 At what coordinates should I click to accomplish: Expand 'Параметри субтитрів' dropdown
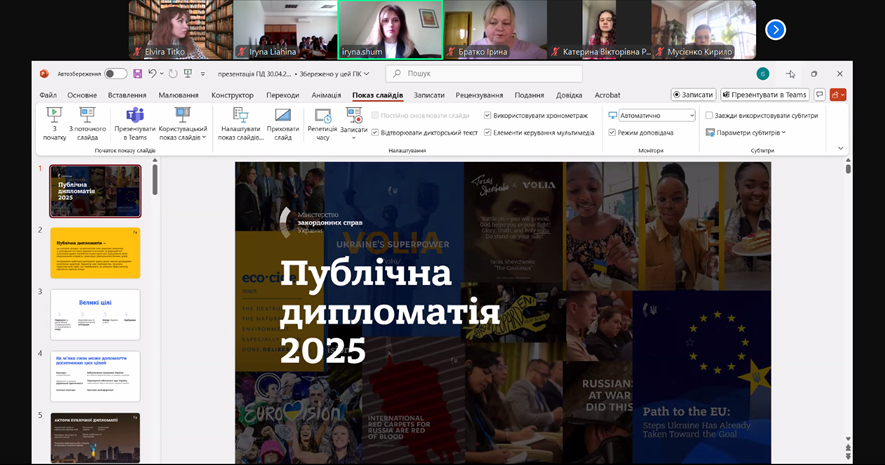pos(745,132)
